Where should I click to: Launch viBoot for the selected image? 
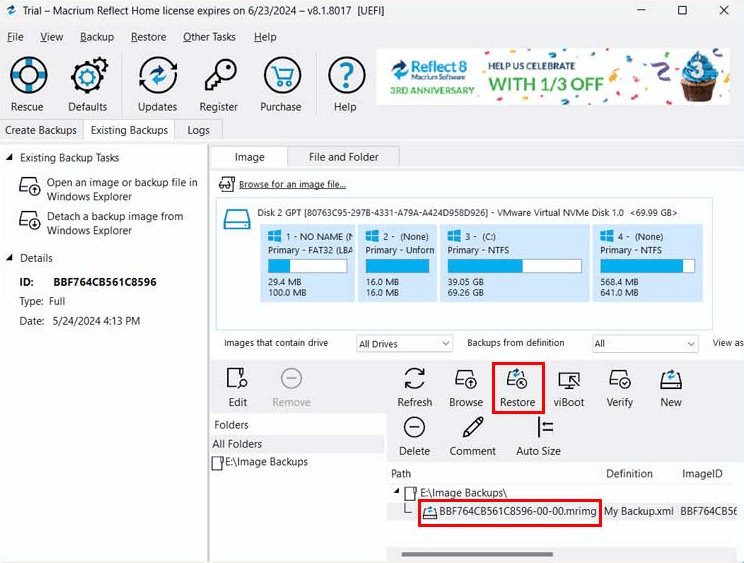tap(568, 380)
